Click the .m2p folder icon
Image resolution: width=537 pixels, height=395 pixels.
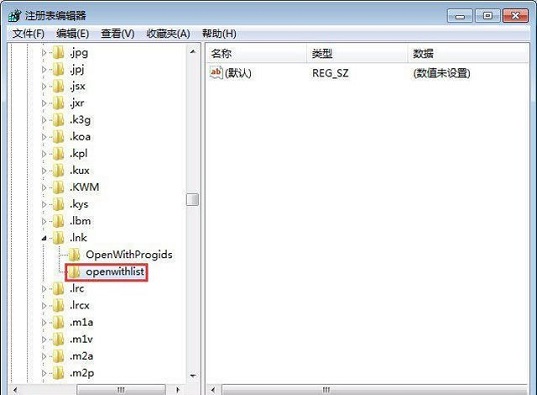coord(58,373)
